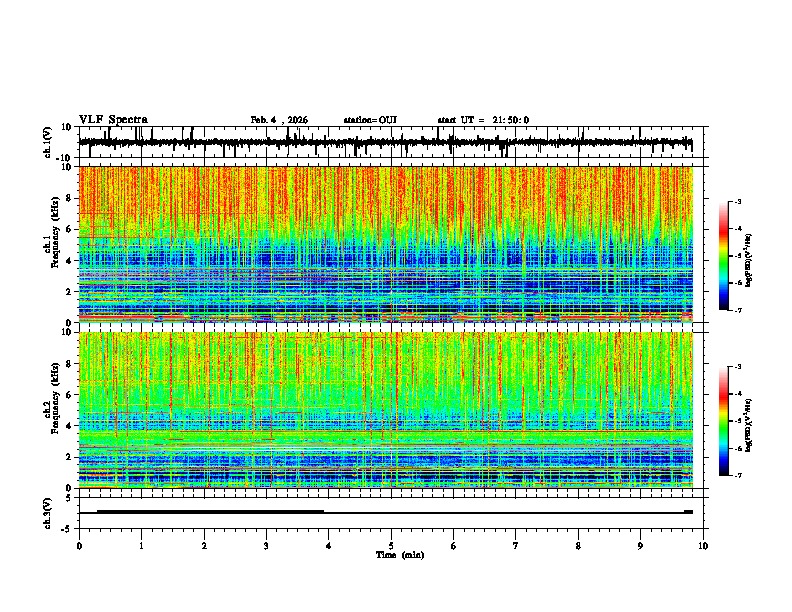The width and height of the screenshot is (792, 612).
Task: Click the "VLF Spectra" plot title
Action: pyautogui.click(x=113, y=120)
